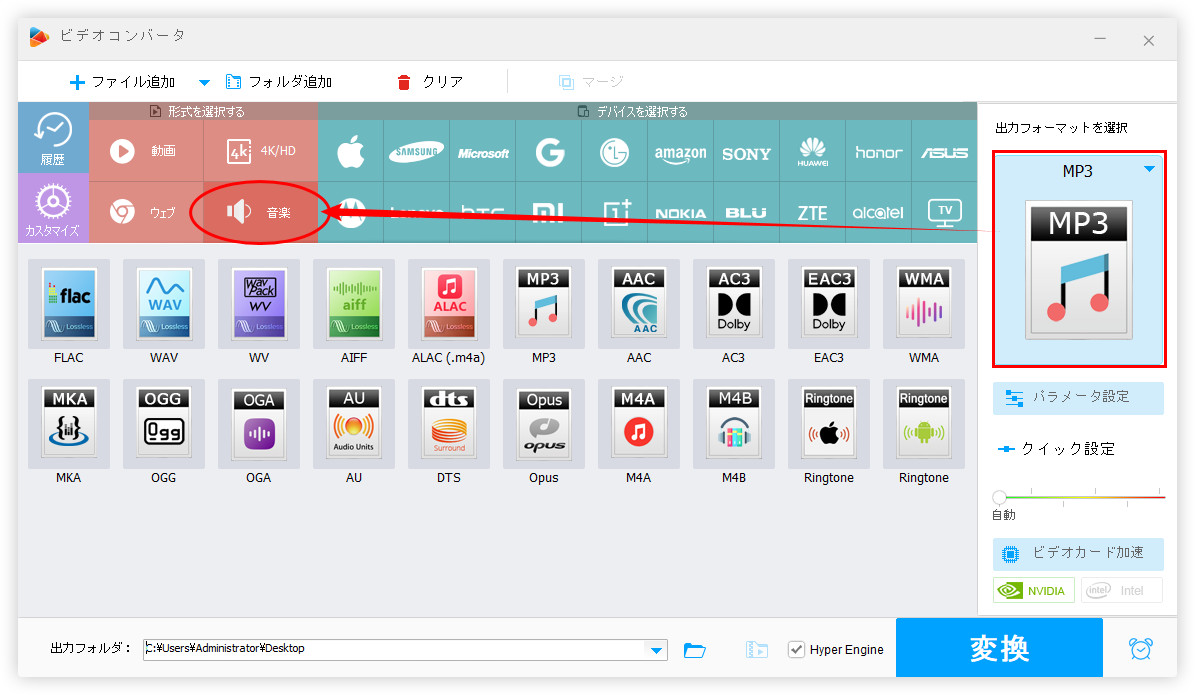Open the large MP3 output format thumbnail
Viewport: 1195px width, 695px height.
click(x=1078, y=270)
